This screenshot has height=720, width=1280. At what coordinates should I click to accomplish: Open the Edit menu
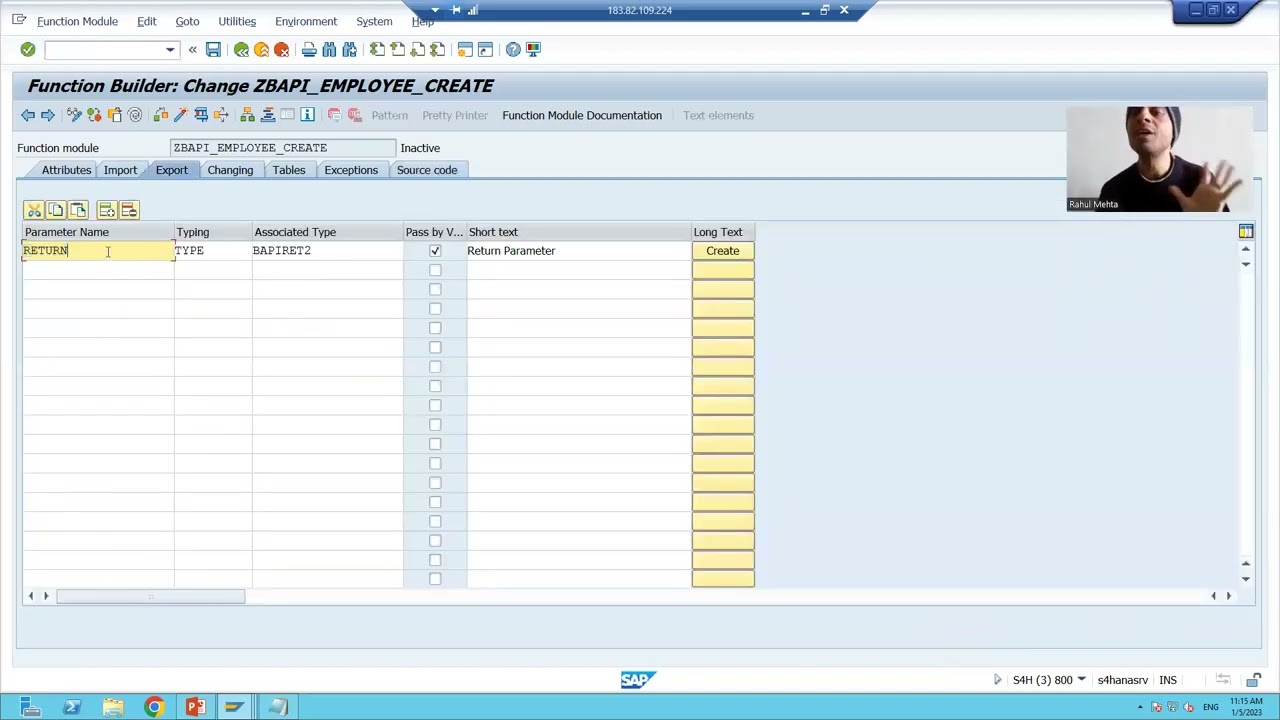tap(146, 21)
